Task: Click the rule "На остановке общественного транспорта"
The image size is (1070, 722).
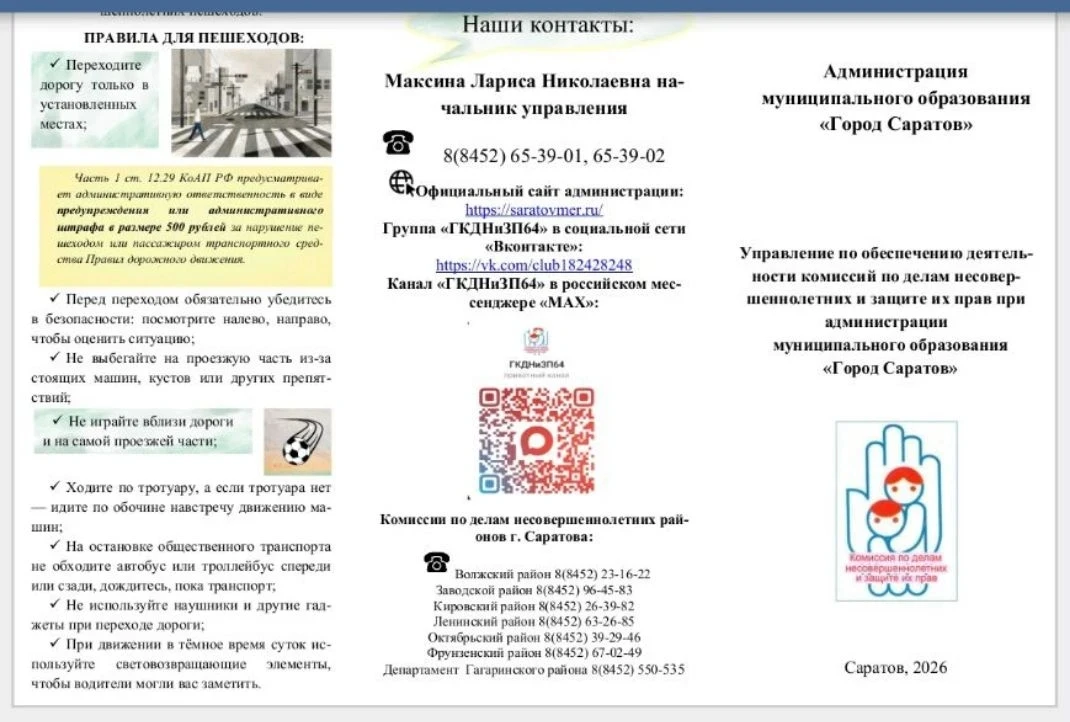Action: click(181, 566)
